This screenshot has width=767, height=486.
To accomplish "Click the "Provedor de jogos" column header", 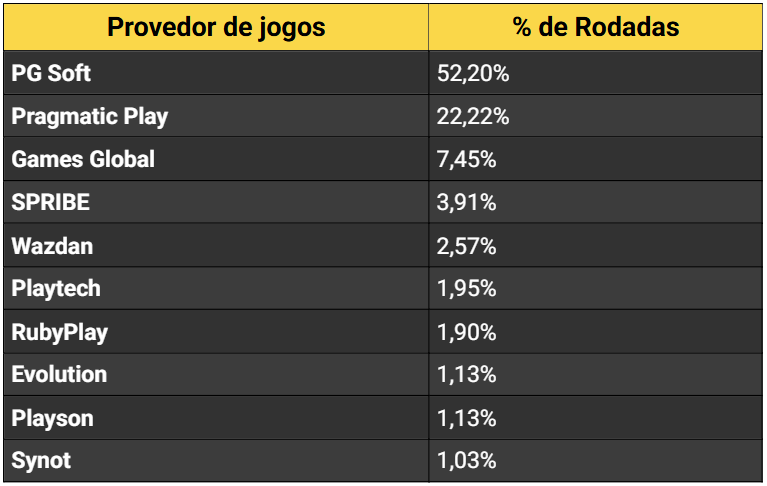I will (216, 27).
